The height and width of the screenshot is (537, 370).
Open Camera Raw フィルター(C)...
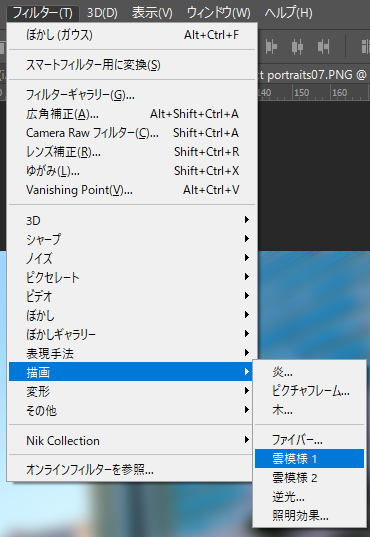pyautogui.click(x=132, y=133)
